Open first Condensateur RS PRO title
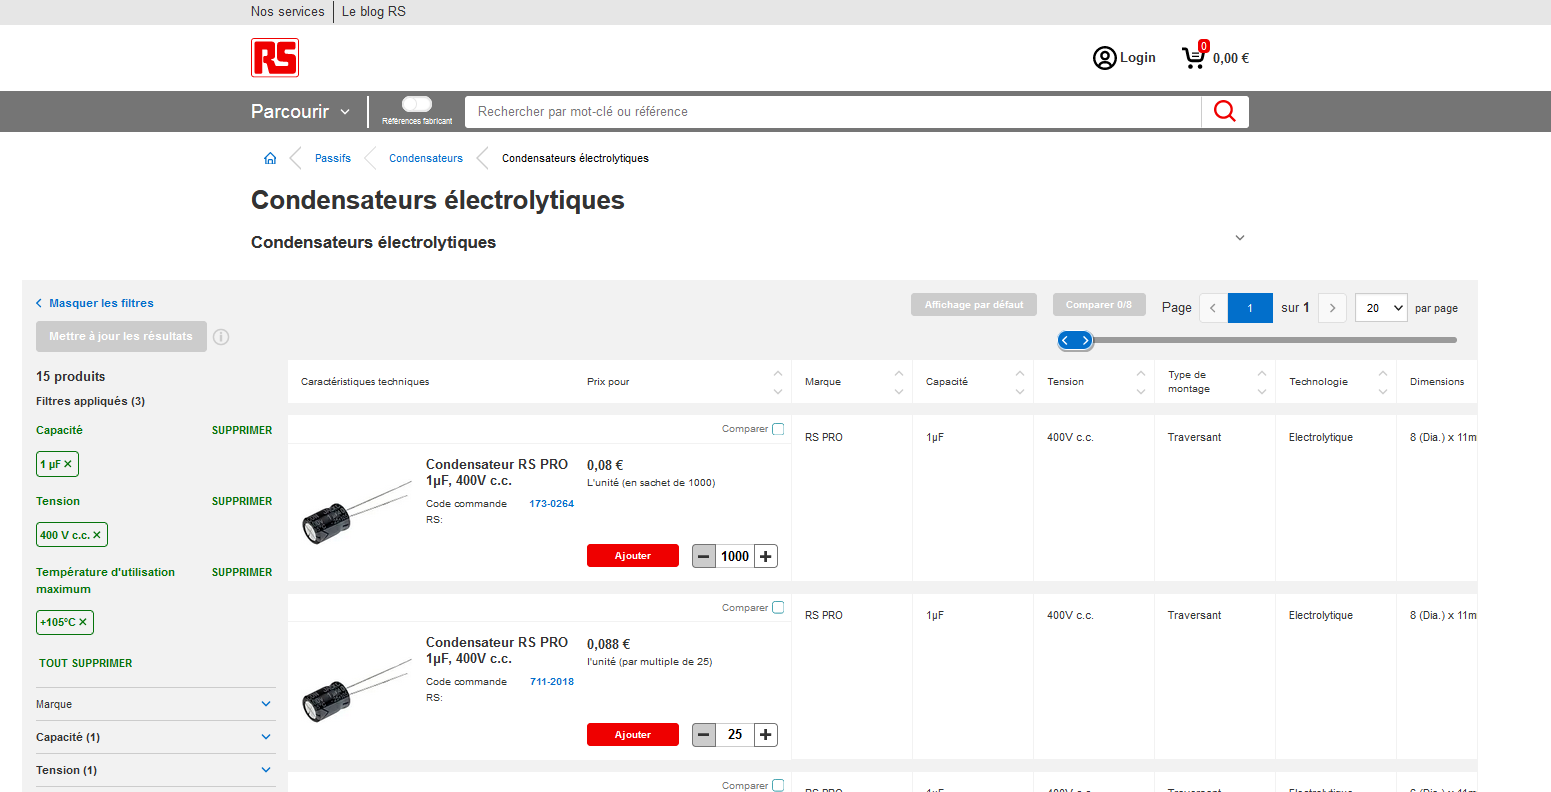 pos(497,472)
